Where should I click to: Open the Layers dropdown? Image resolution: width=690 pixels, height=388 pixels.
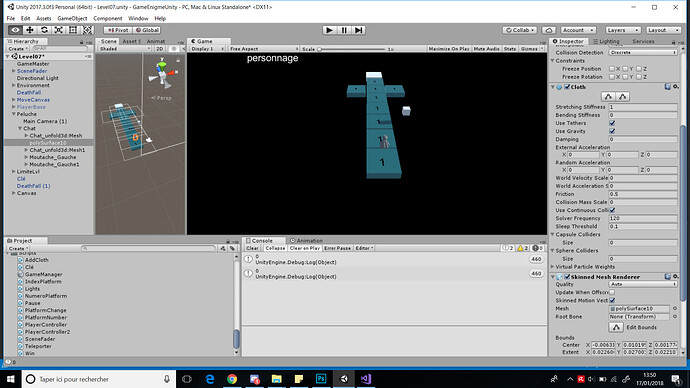point(623,30)
